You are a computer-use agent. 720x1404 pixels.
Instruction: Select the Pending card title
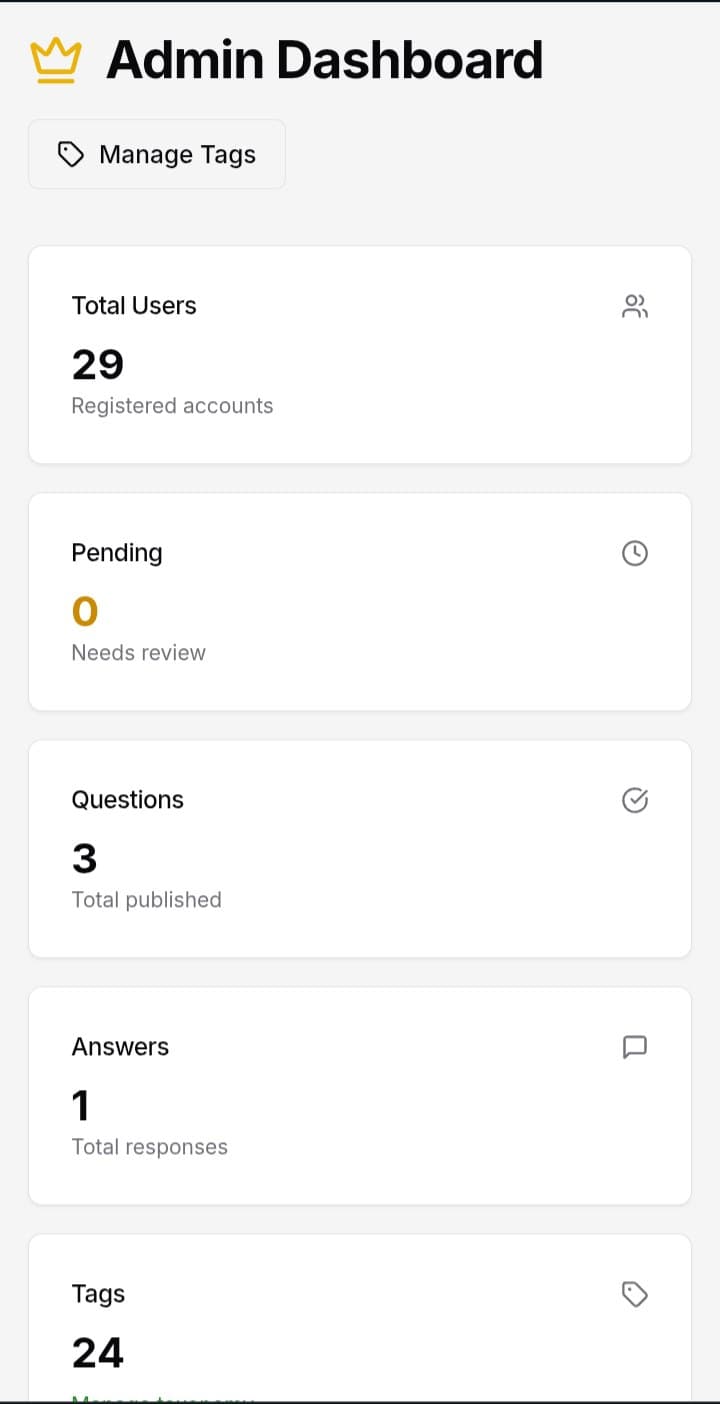coord(117,553)
